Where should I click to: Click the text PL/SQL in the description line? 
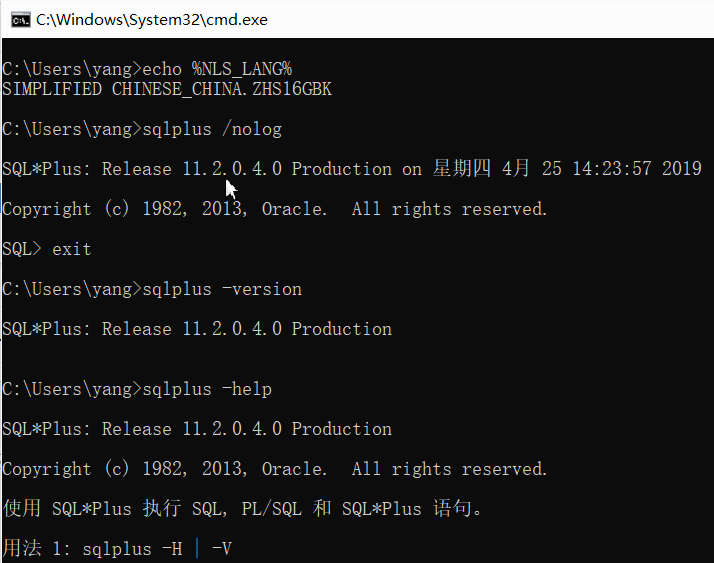click(x=271, y=509)
